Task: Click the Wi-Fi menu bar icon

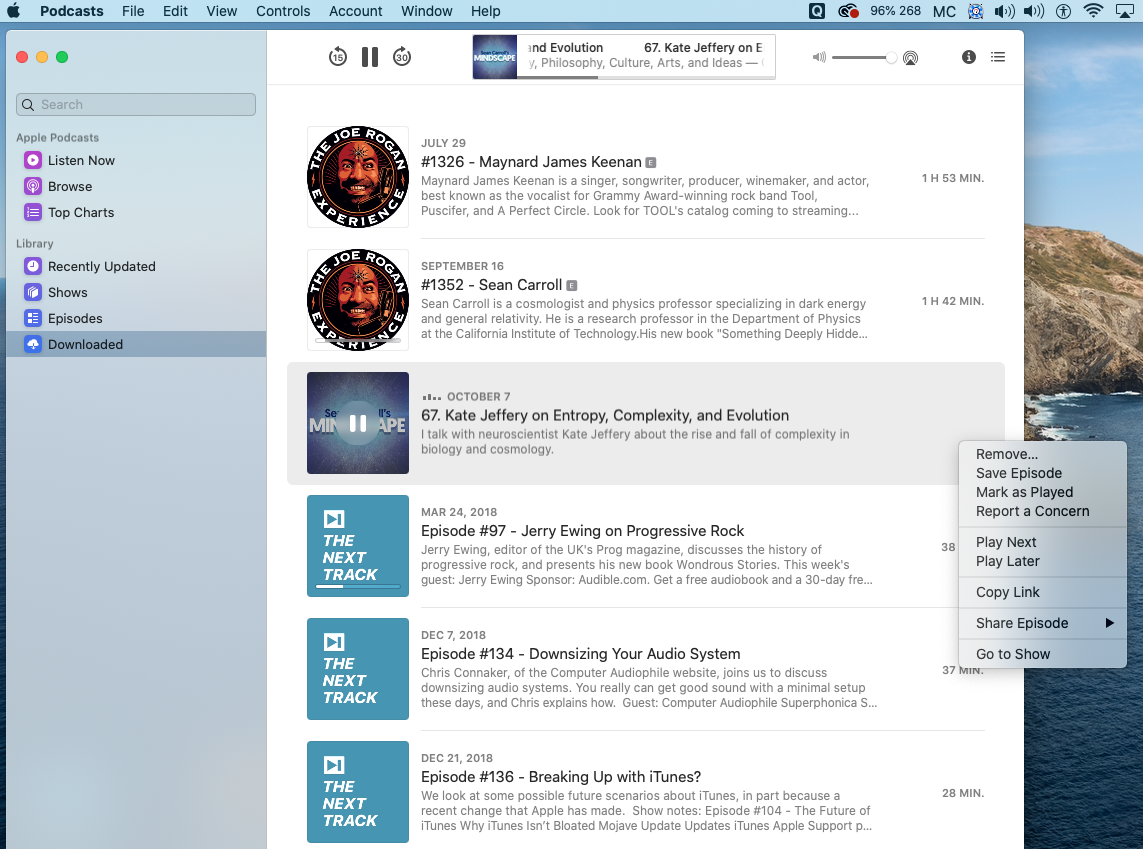Action: pyautogui.click(x=1093, y=11)
